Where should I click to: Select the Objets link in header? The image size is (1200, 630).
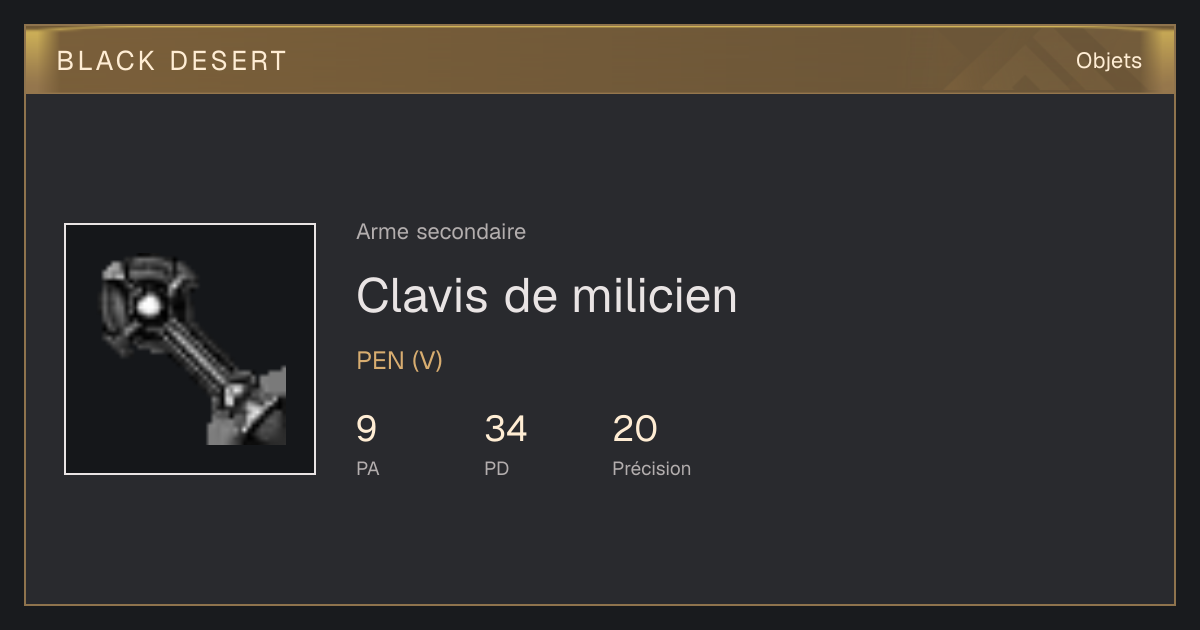click(1109, 61)
